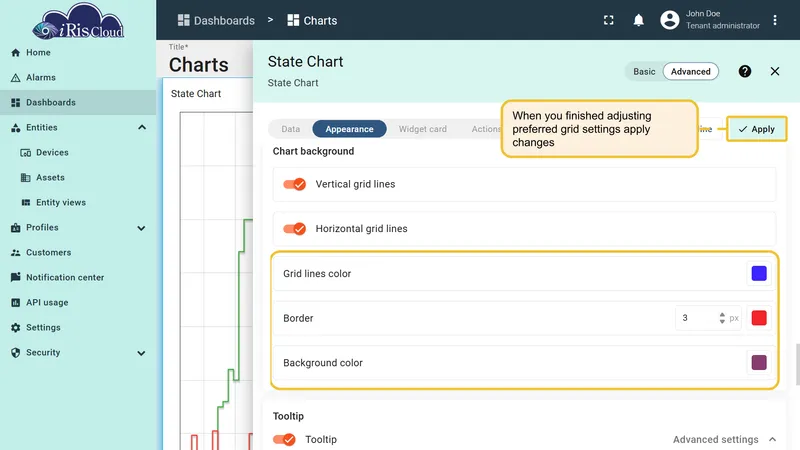Screen dimensions: 800x450
Task: Click the Devices icon
Action: click(x=26, y=153)
